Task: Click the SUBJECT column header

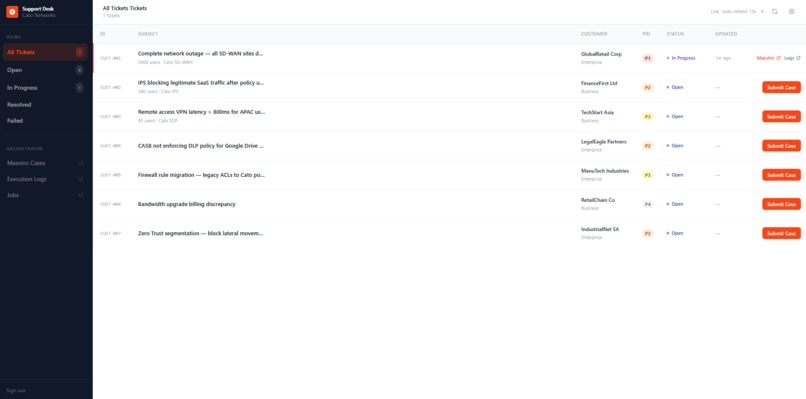Action: pyautogui.click(x=148, y=34)
